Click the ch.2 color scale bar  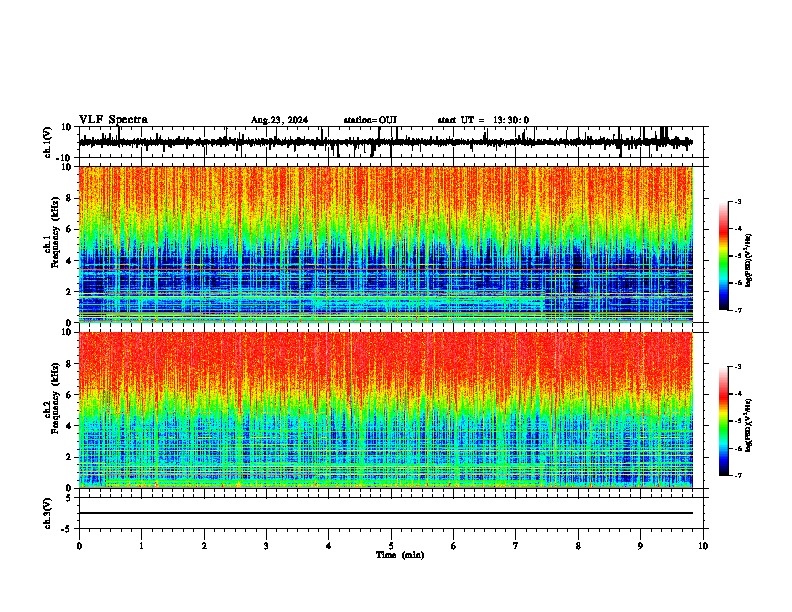coord(723,421)
